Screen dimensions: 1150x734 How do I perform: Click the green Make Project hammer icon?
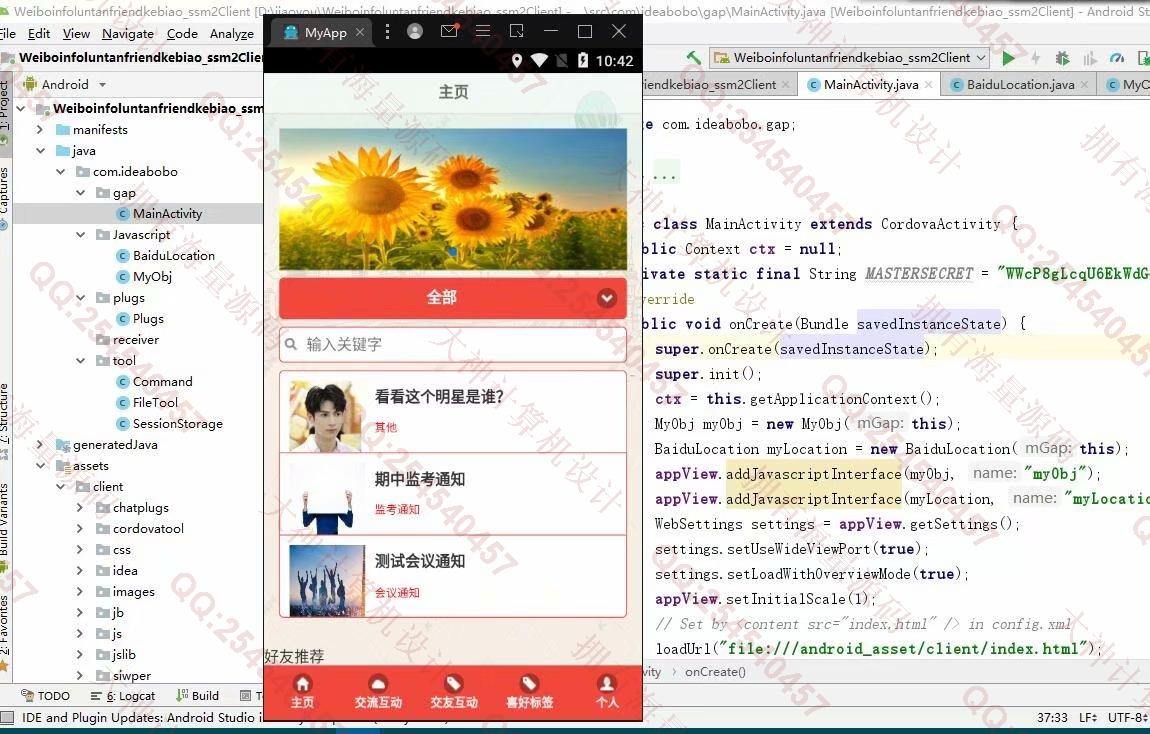[693, 57]
